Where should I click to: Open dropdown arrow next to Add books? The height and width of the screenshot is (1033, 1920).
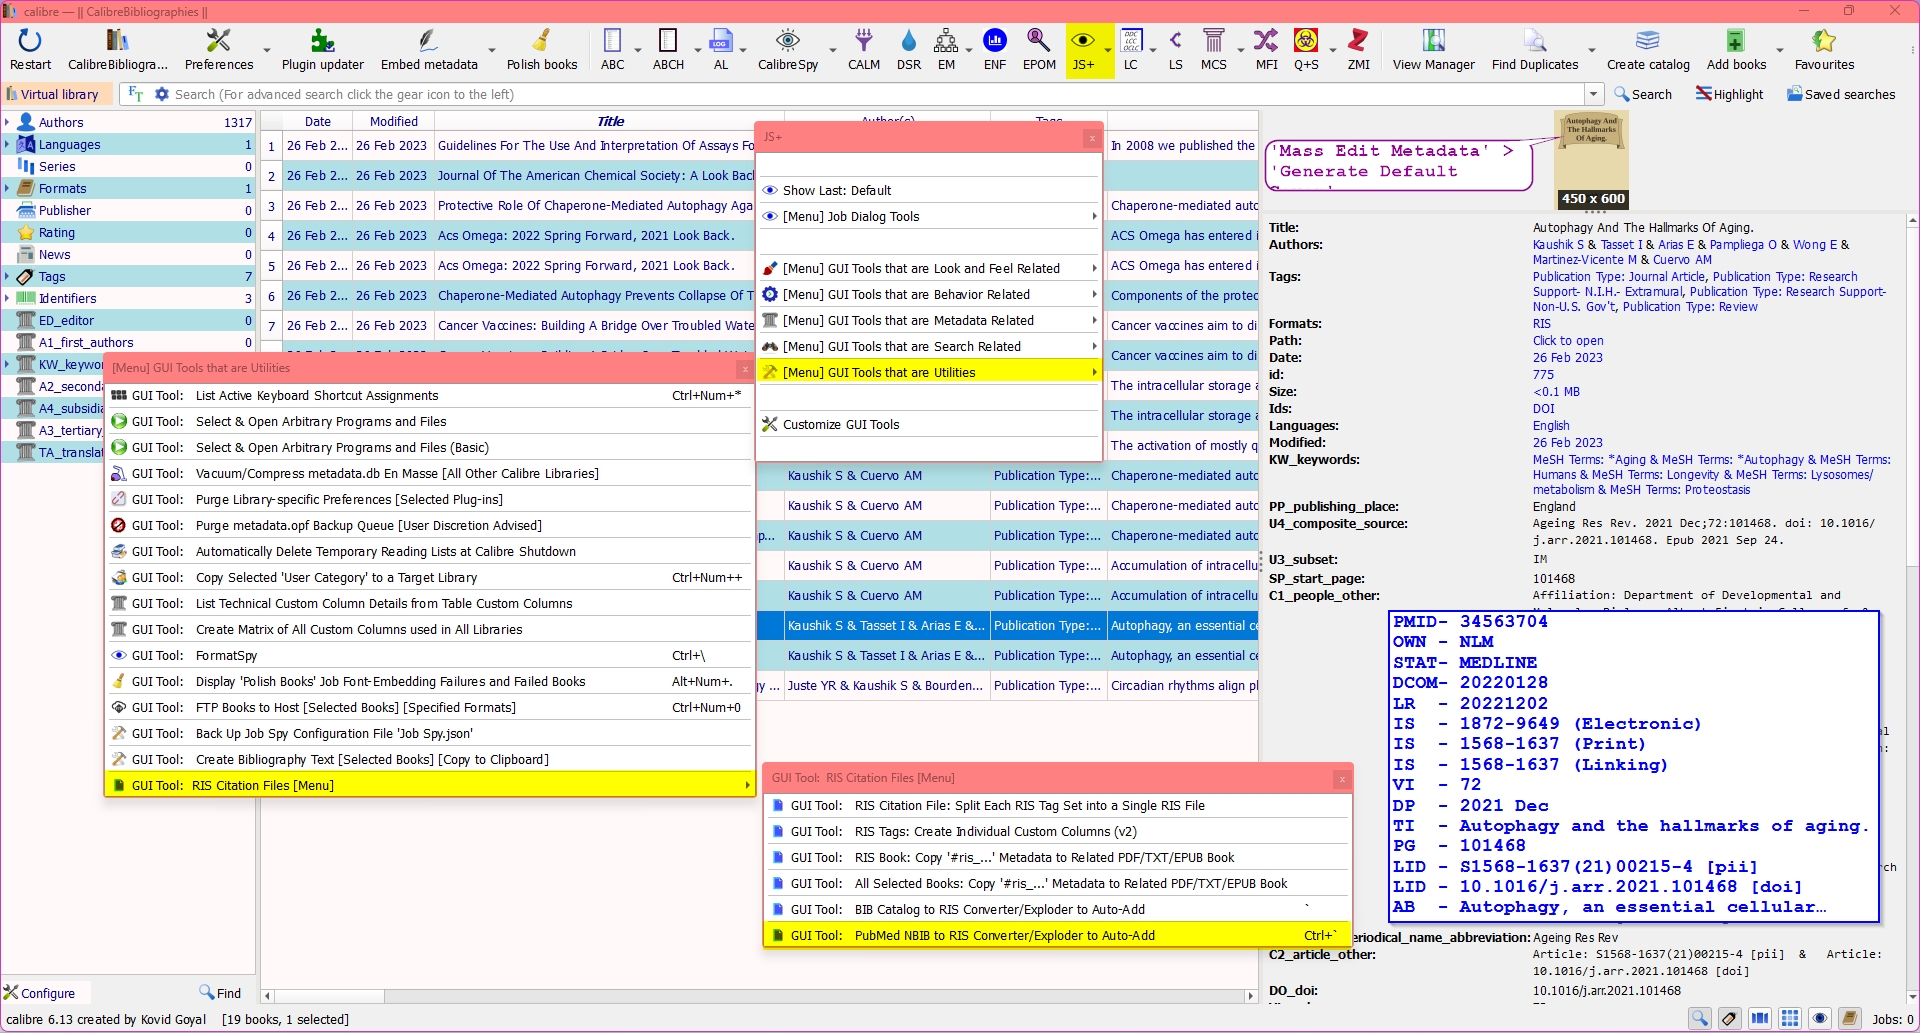point(1779,50)
